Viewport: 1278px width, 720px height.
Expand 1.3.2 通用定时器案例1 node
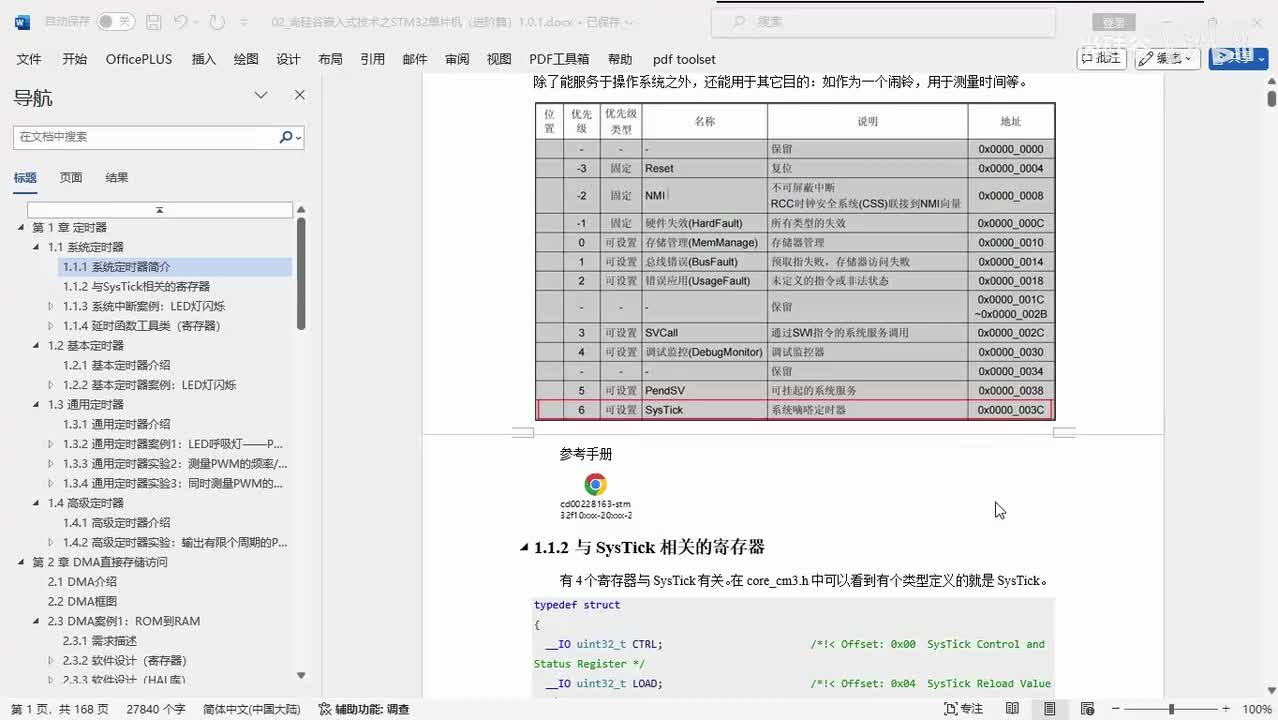pyautogui.click(x=51, y=444)
